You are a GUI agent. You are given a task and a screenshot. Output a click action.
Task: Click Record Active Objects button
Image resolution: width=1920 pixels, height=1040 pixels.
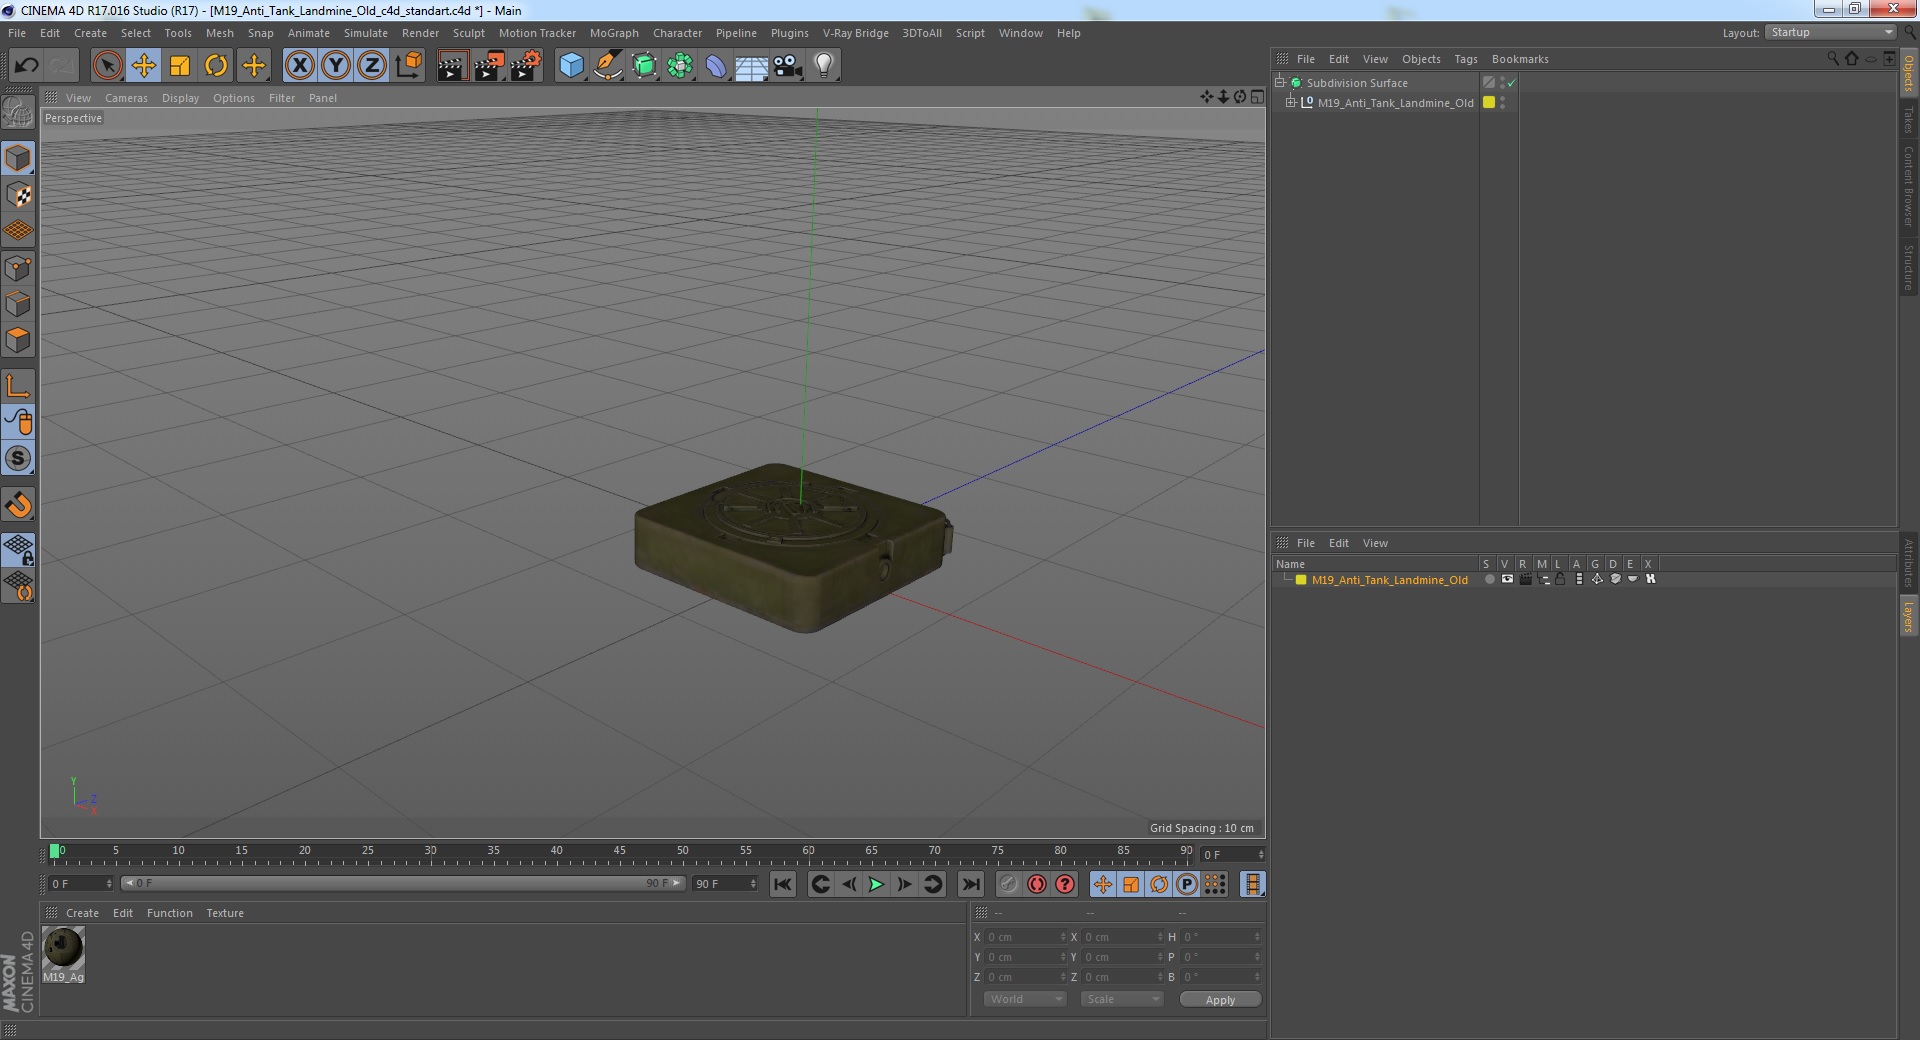1008,884
